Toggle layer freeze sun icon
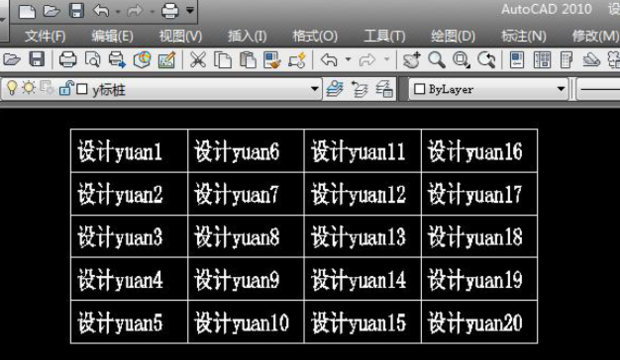Image resolution: width=620 pixels, height=360 pixels. pos(28,88)
